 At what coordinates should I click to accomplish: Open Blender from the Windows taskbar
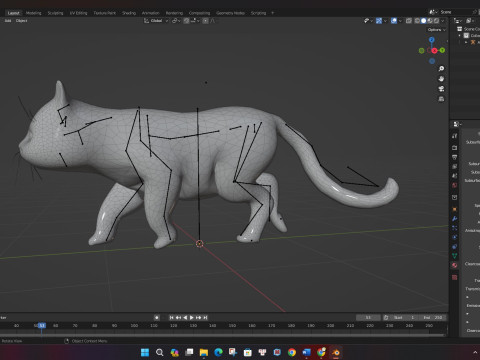click(x=336, y=352)
